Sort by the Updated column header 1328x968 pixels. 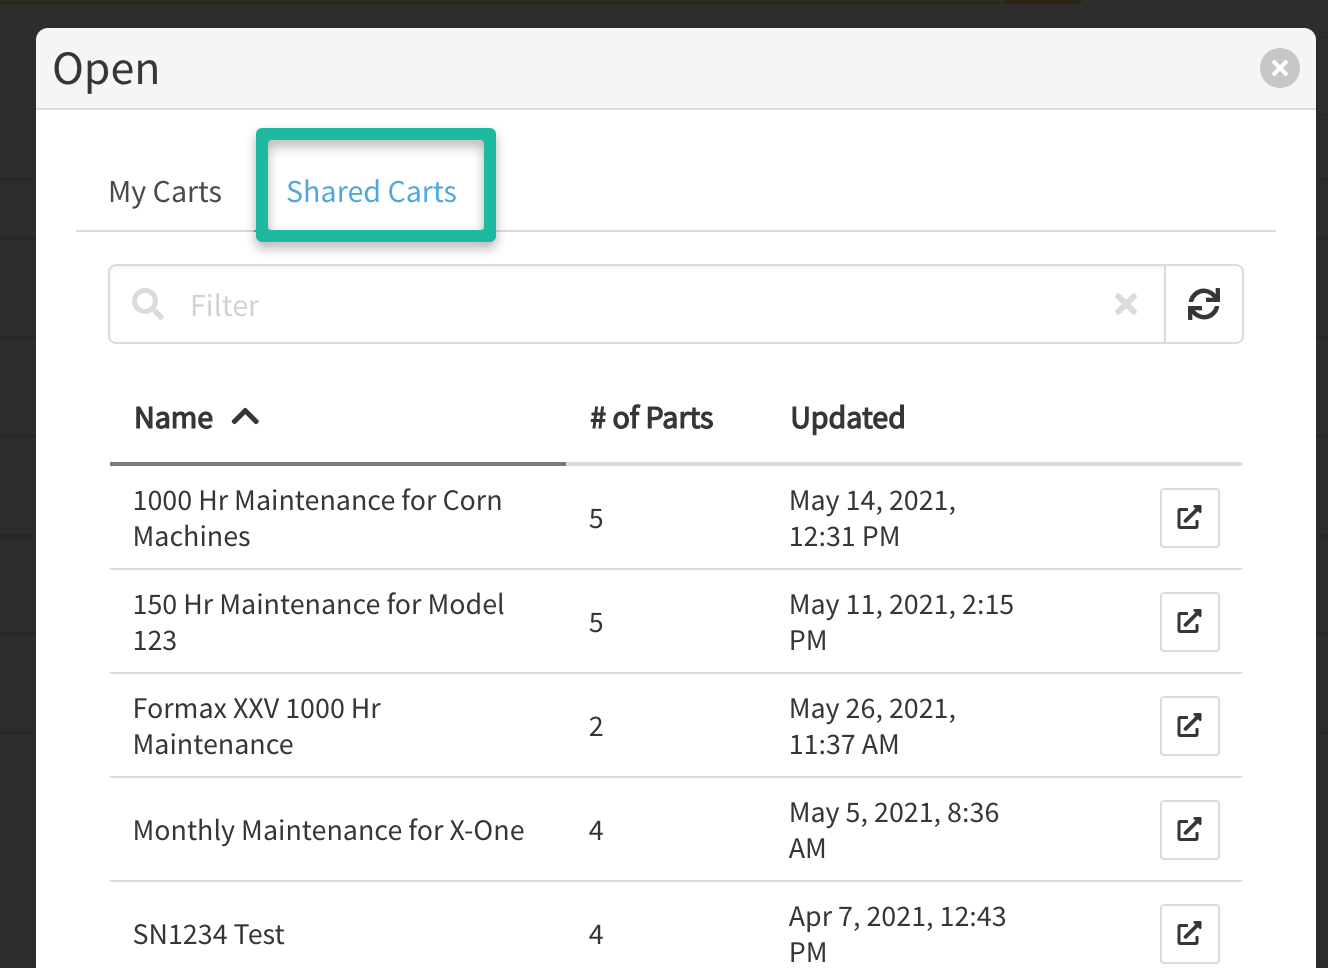coord(847,418)
